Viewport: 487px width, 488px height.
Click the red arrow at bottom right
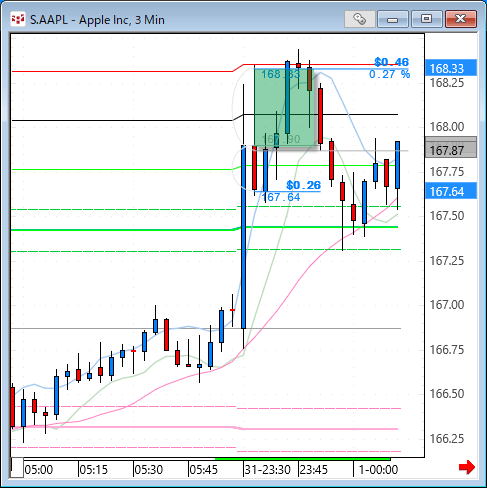467,467
